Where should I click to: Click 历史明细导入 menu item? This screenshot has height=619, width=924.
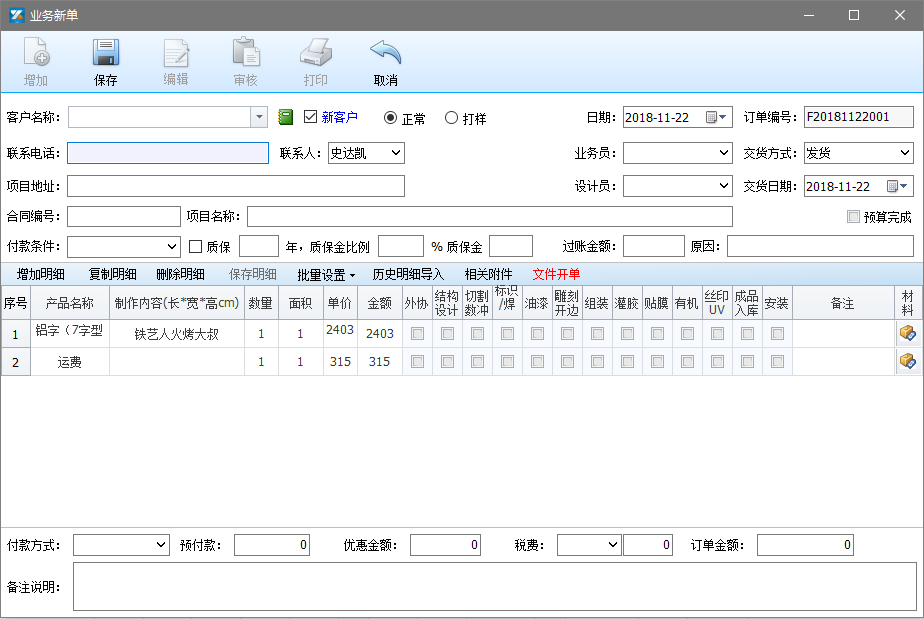pos(408,274)
